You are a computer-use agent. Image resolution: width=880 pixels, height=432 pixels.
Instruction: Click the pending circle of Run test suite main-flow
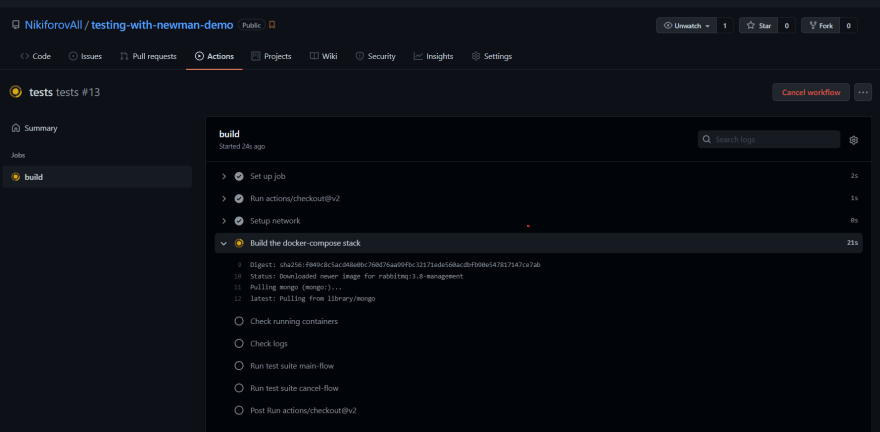(x=239, y=366)
